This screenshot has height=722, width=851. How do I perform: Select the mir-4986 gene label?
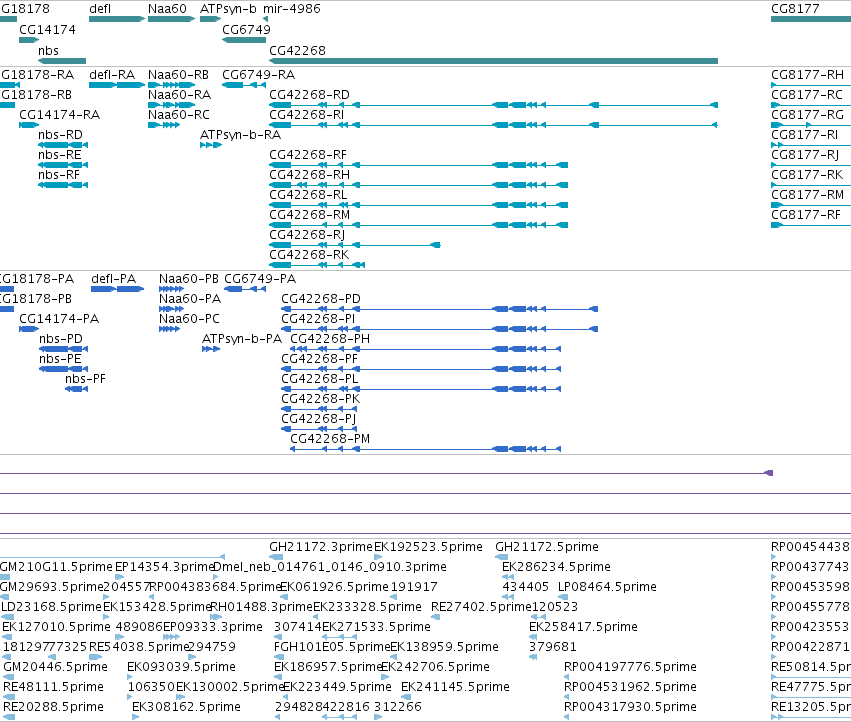click(x=291, y=9)
